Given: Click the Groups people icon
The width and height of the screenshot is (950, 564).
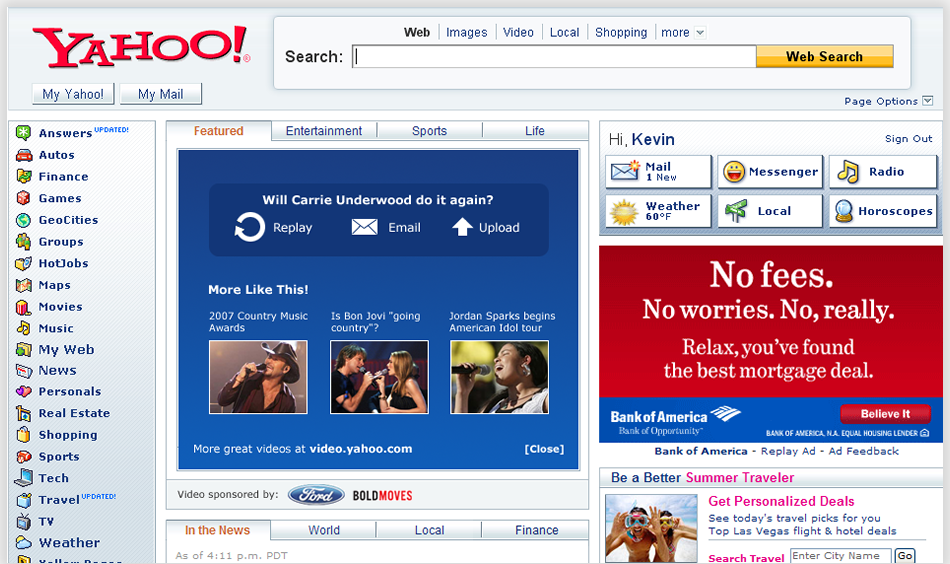Looking at the screenshot, I should point(24,241).
